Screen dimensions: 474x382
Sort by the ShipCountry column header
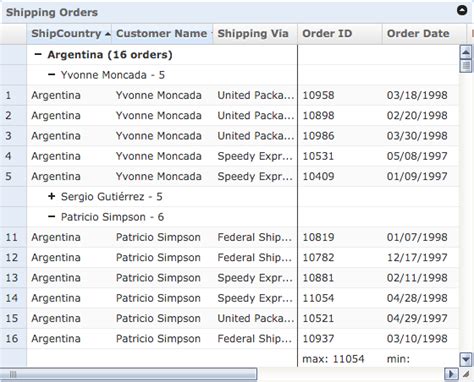click(x=69, y=34)
